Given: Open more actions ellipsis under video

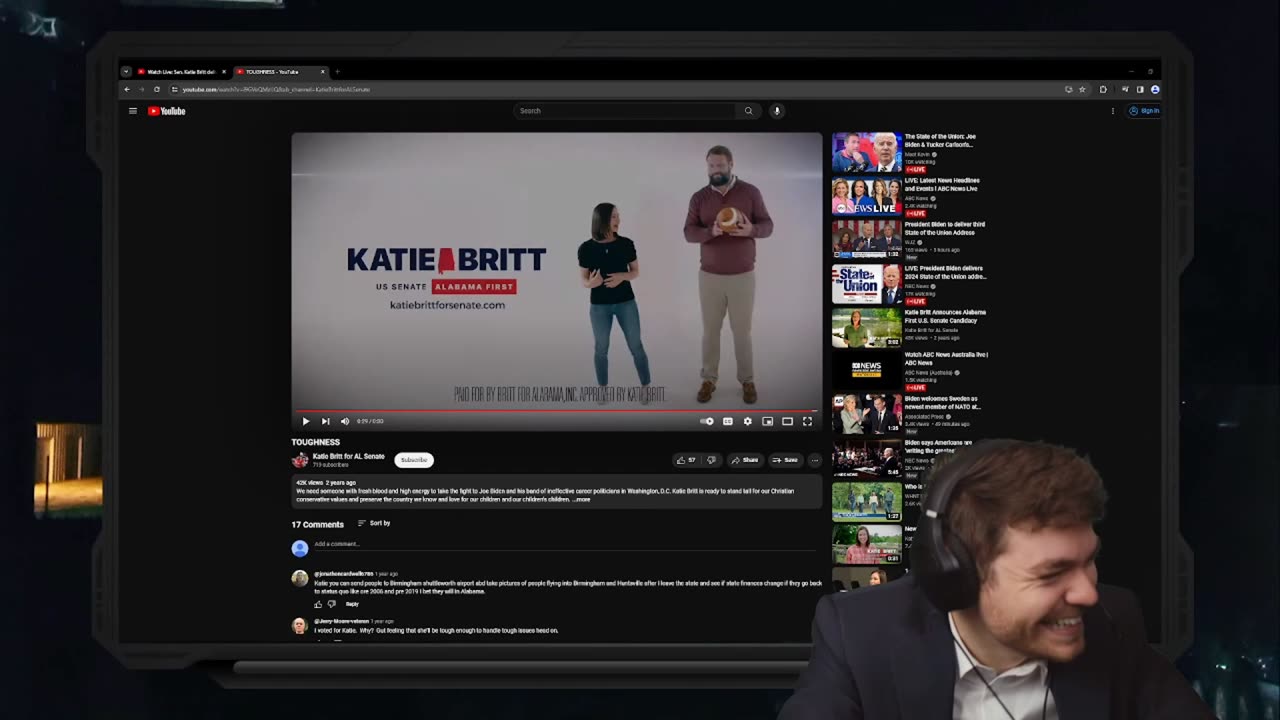Looking at the screenshot, I should (x=814, y=460).
